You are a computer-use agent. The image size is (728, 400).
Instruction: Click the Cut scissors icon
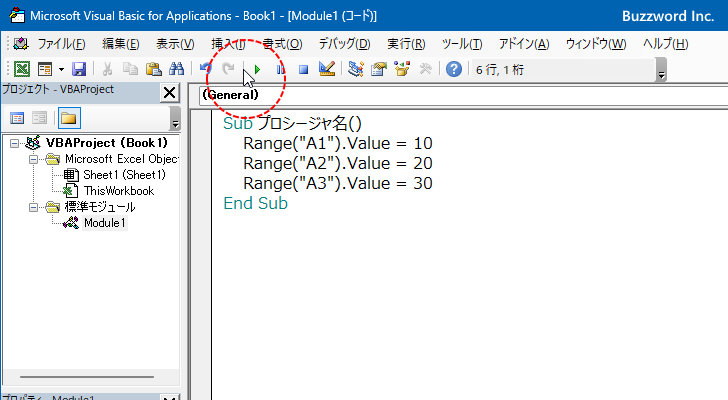(x=107, y=69)
